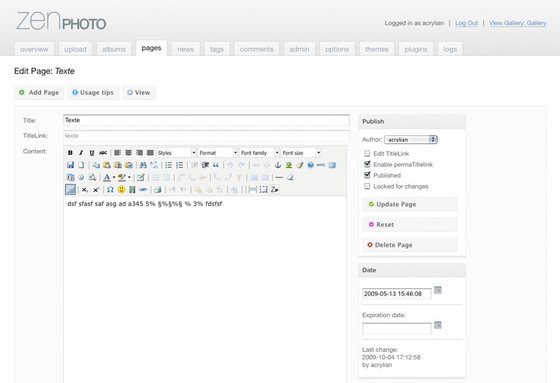
Task: Open calendar picker next to Expiration date
Action: [x=438, y=325]
